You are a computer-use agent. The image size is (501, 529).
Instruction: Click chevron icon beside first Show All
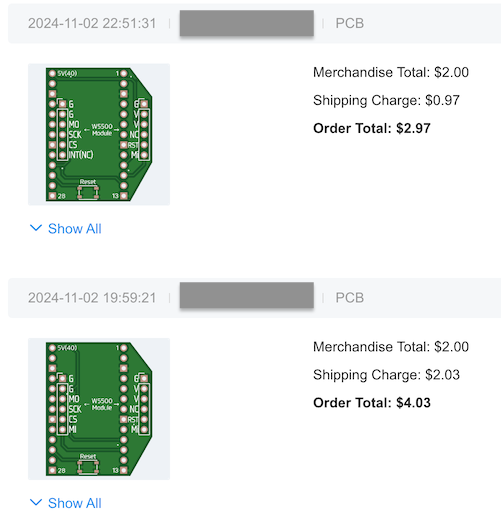(36, 228)
